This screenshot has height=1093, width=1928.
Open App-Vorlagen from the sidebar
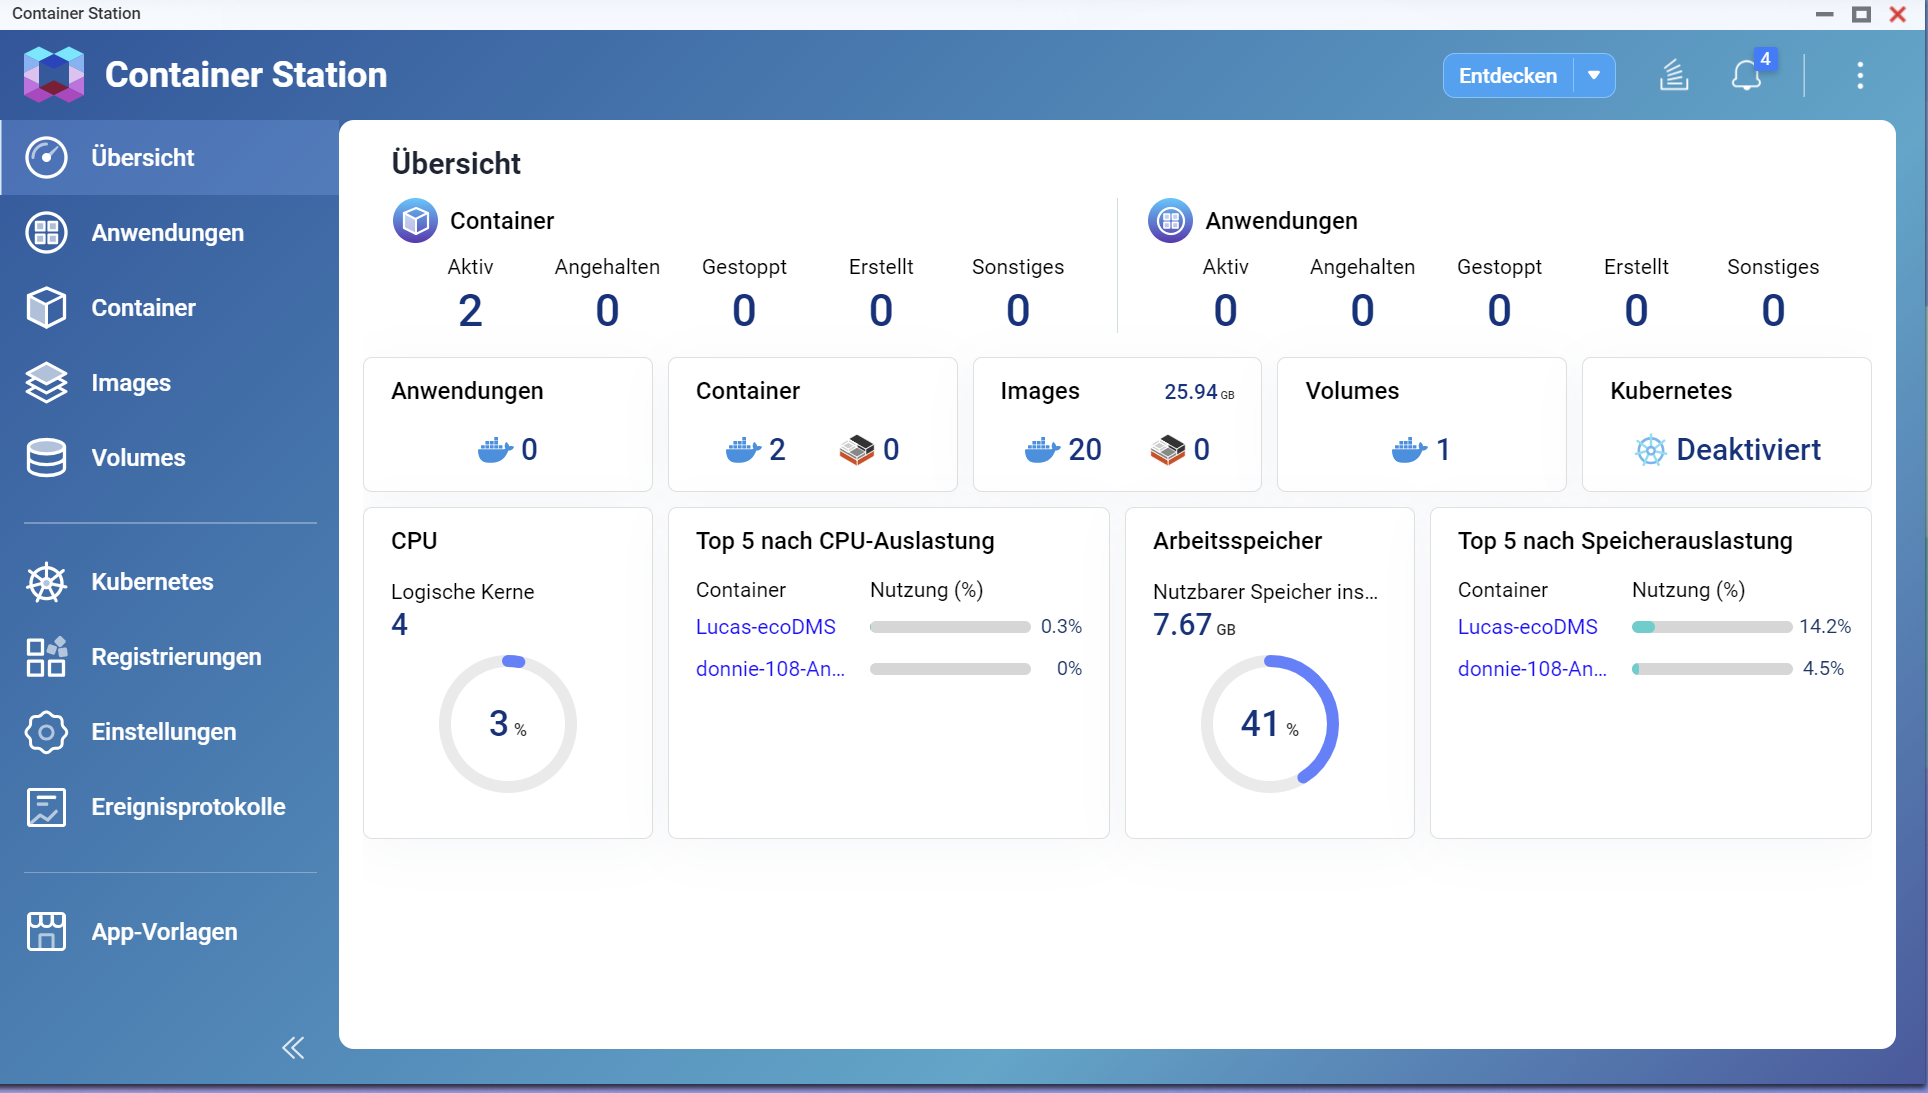tap(164, 932)
